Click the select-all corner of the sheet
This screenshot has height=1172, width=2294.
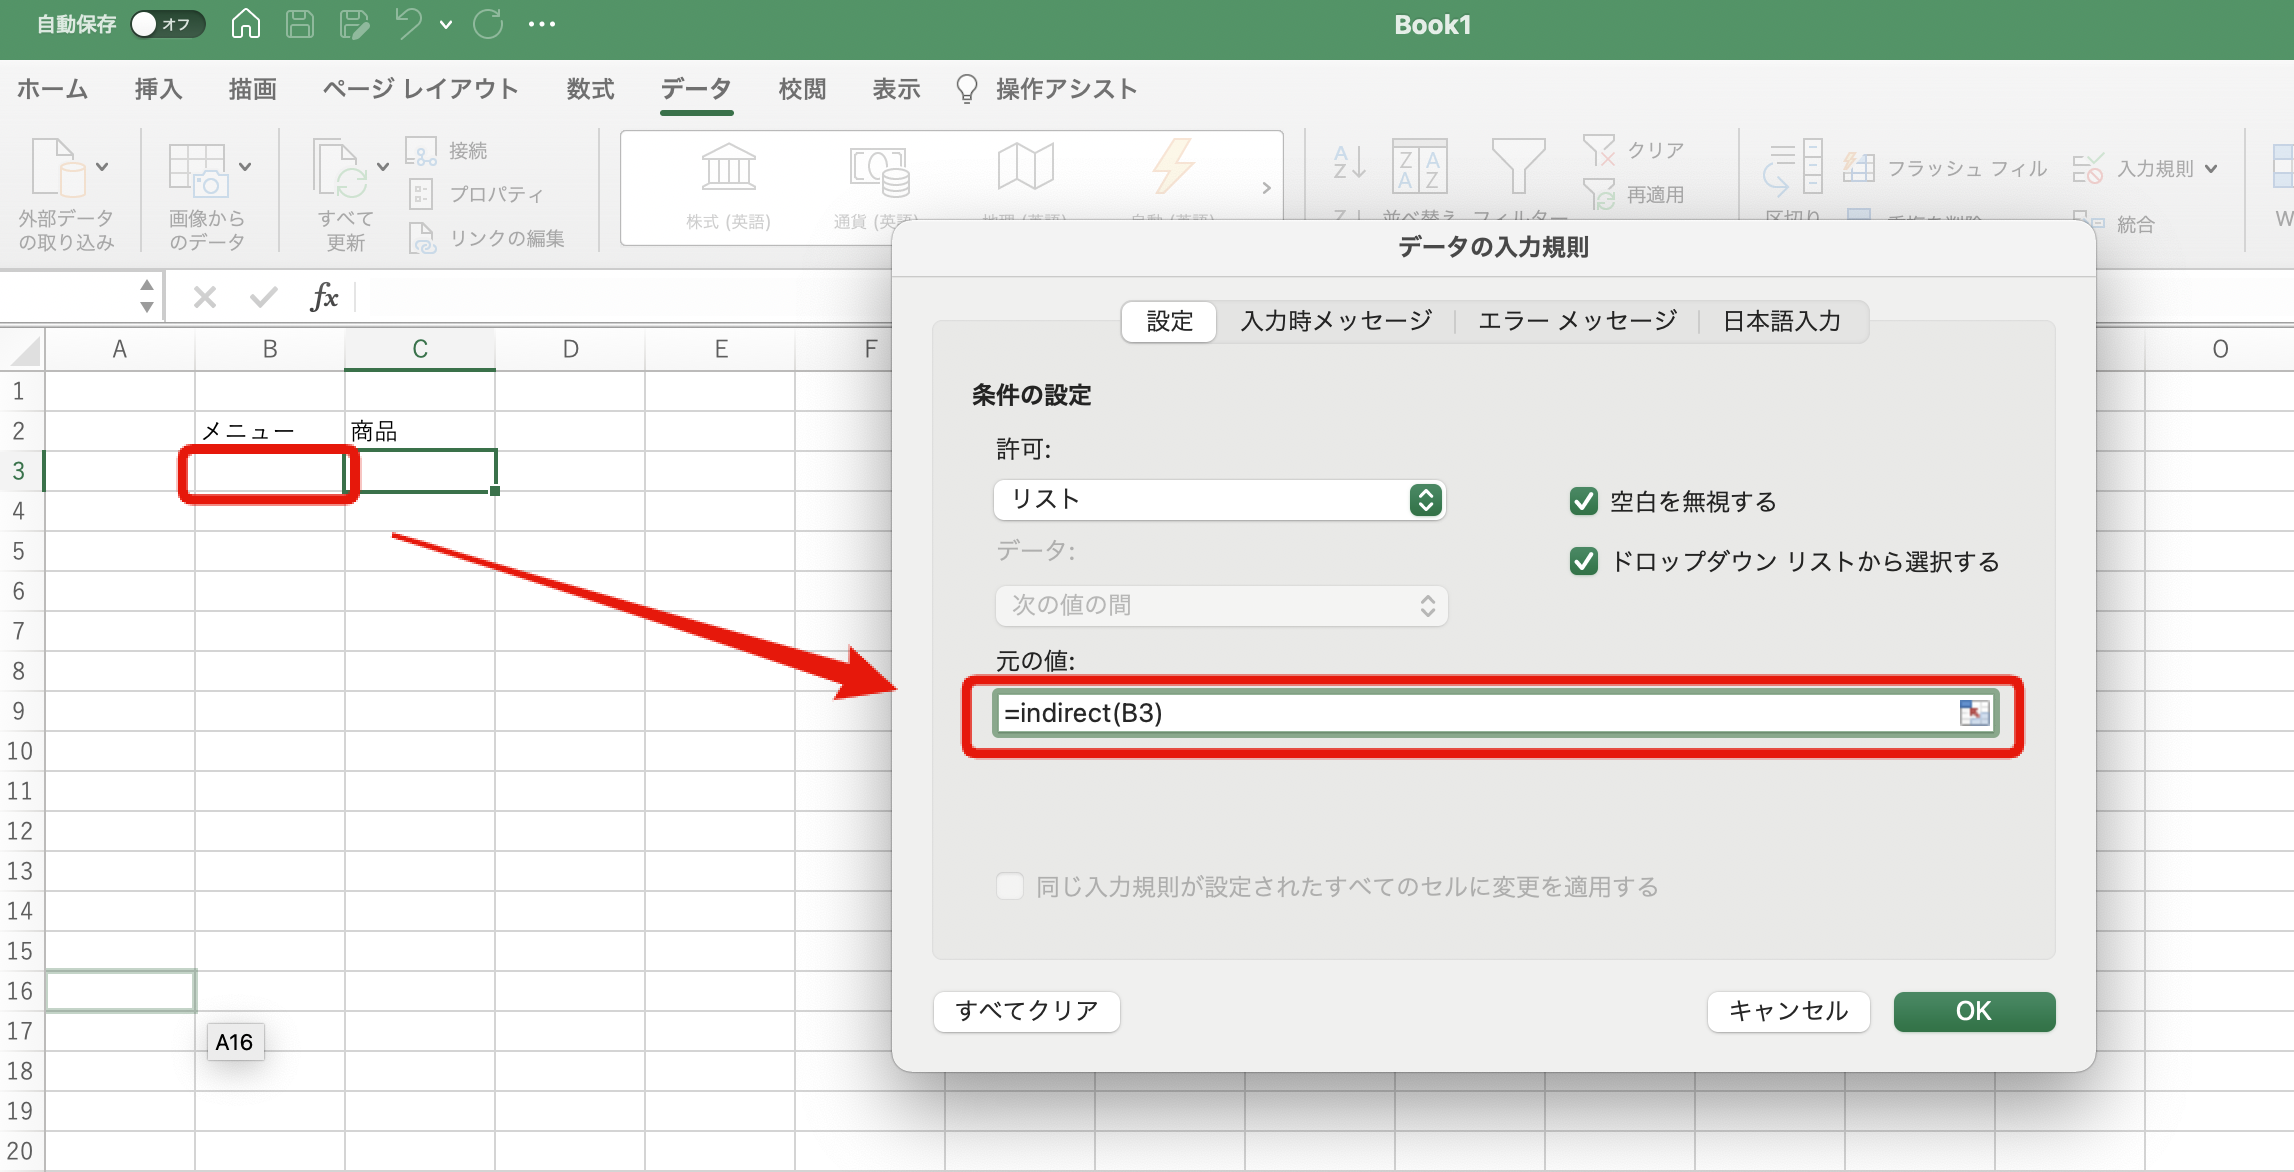pos(22,350)
